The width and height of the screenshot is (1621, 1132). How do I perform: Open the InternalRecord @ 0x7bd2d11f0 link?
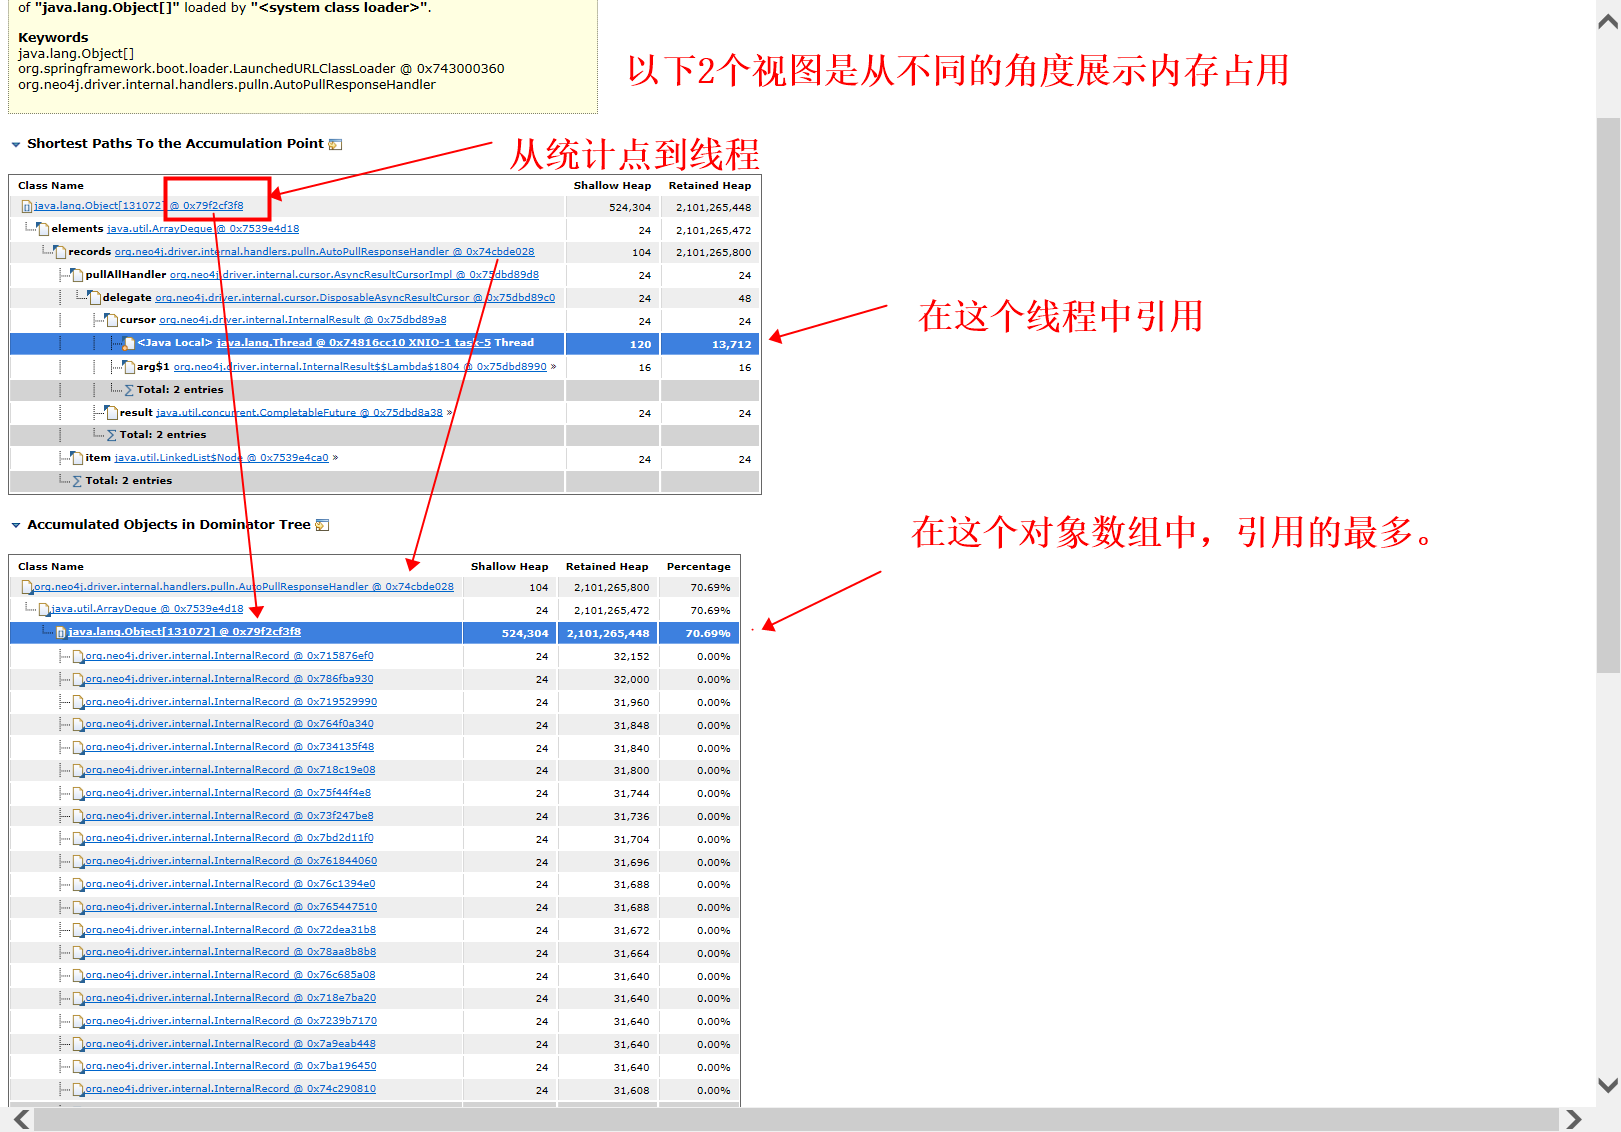pyautogui.click(x=229, y=838)
